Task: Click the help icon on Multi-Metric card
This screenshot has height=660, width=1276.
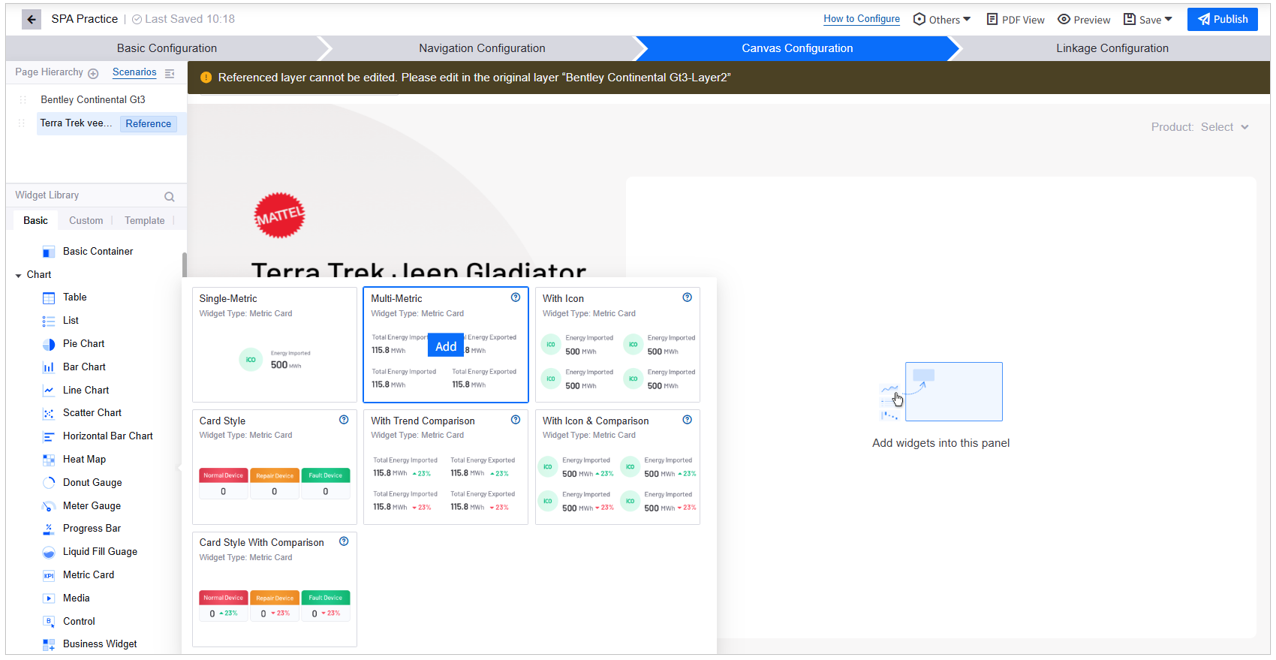Action: 516,298
